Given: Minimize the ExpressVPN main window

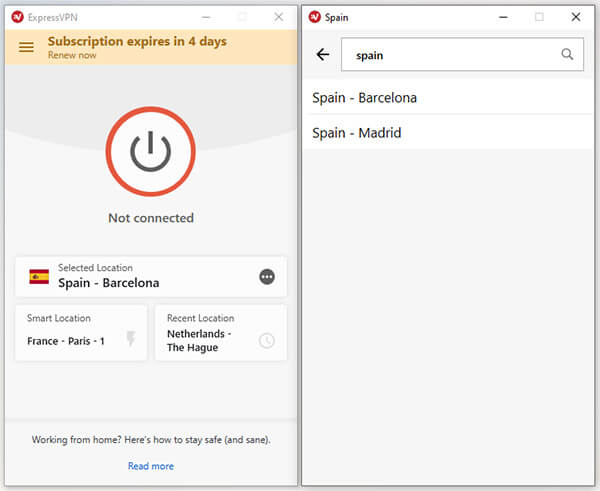Looking at the screenshot, I should click(206, 17).
